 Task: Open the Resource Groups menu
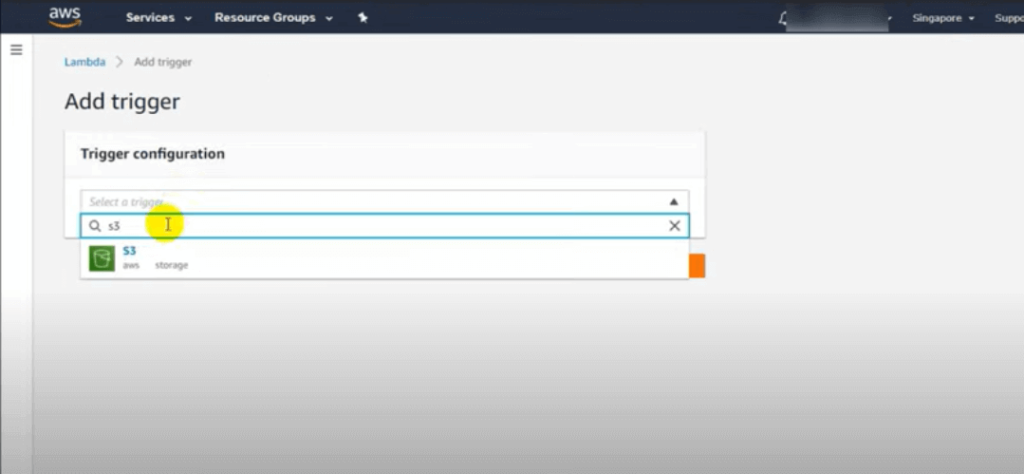pos(274,18)
